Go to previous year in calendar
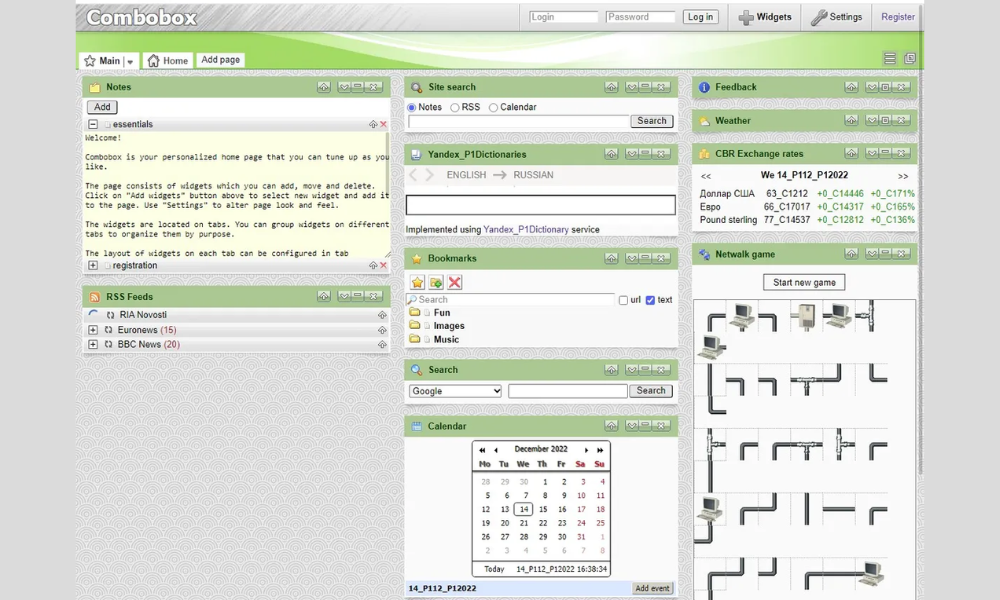Image resolution: width=1000 pixels, height=600 pixels. [x=482, y=450]
